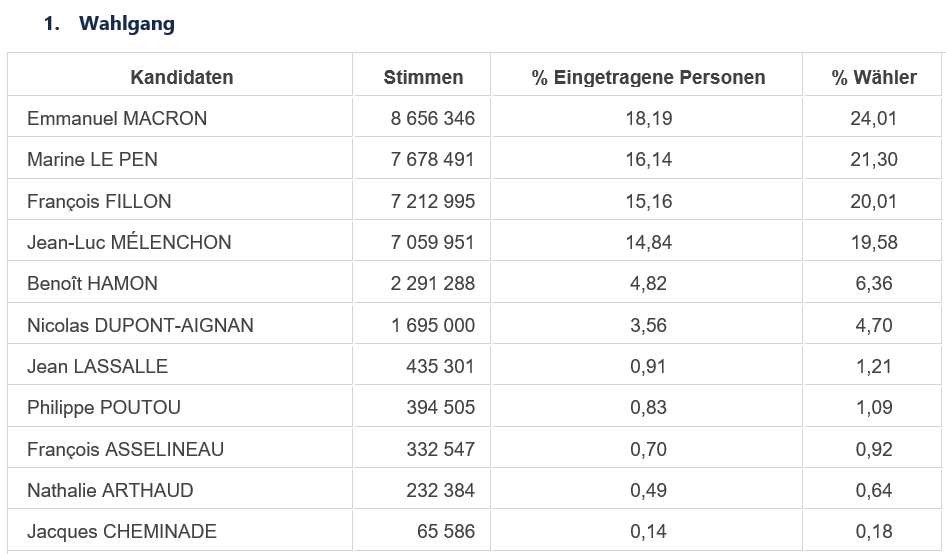Select the Nicolas DUPONT-AIGNAN name cell

point(140,325)
